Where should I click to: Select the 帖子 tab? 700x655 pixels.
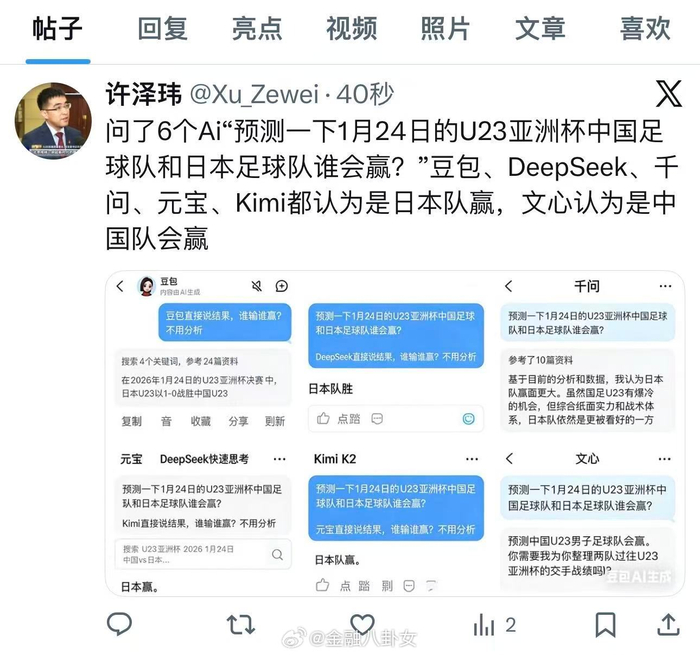coord(57,29)
